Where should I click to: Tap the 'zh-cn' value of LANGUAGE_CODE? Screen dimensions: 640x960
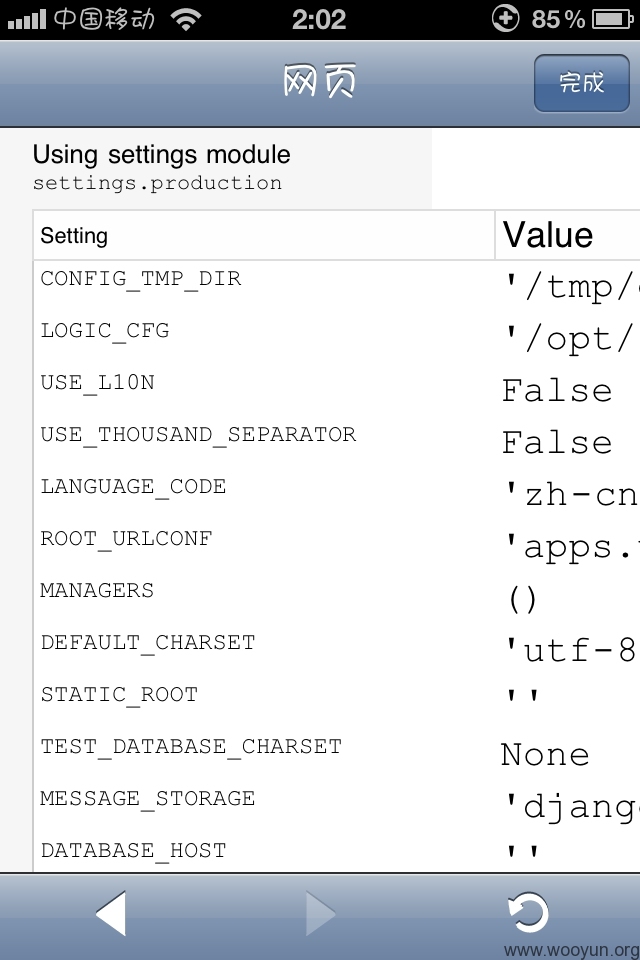[571, 495]
